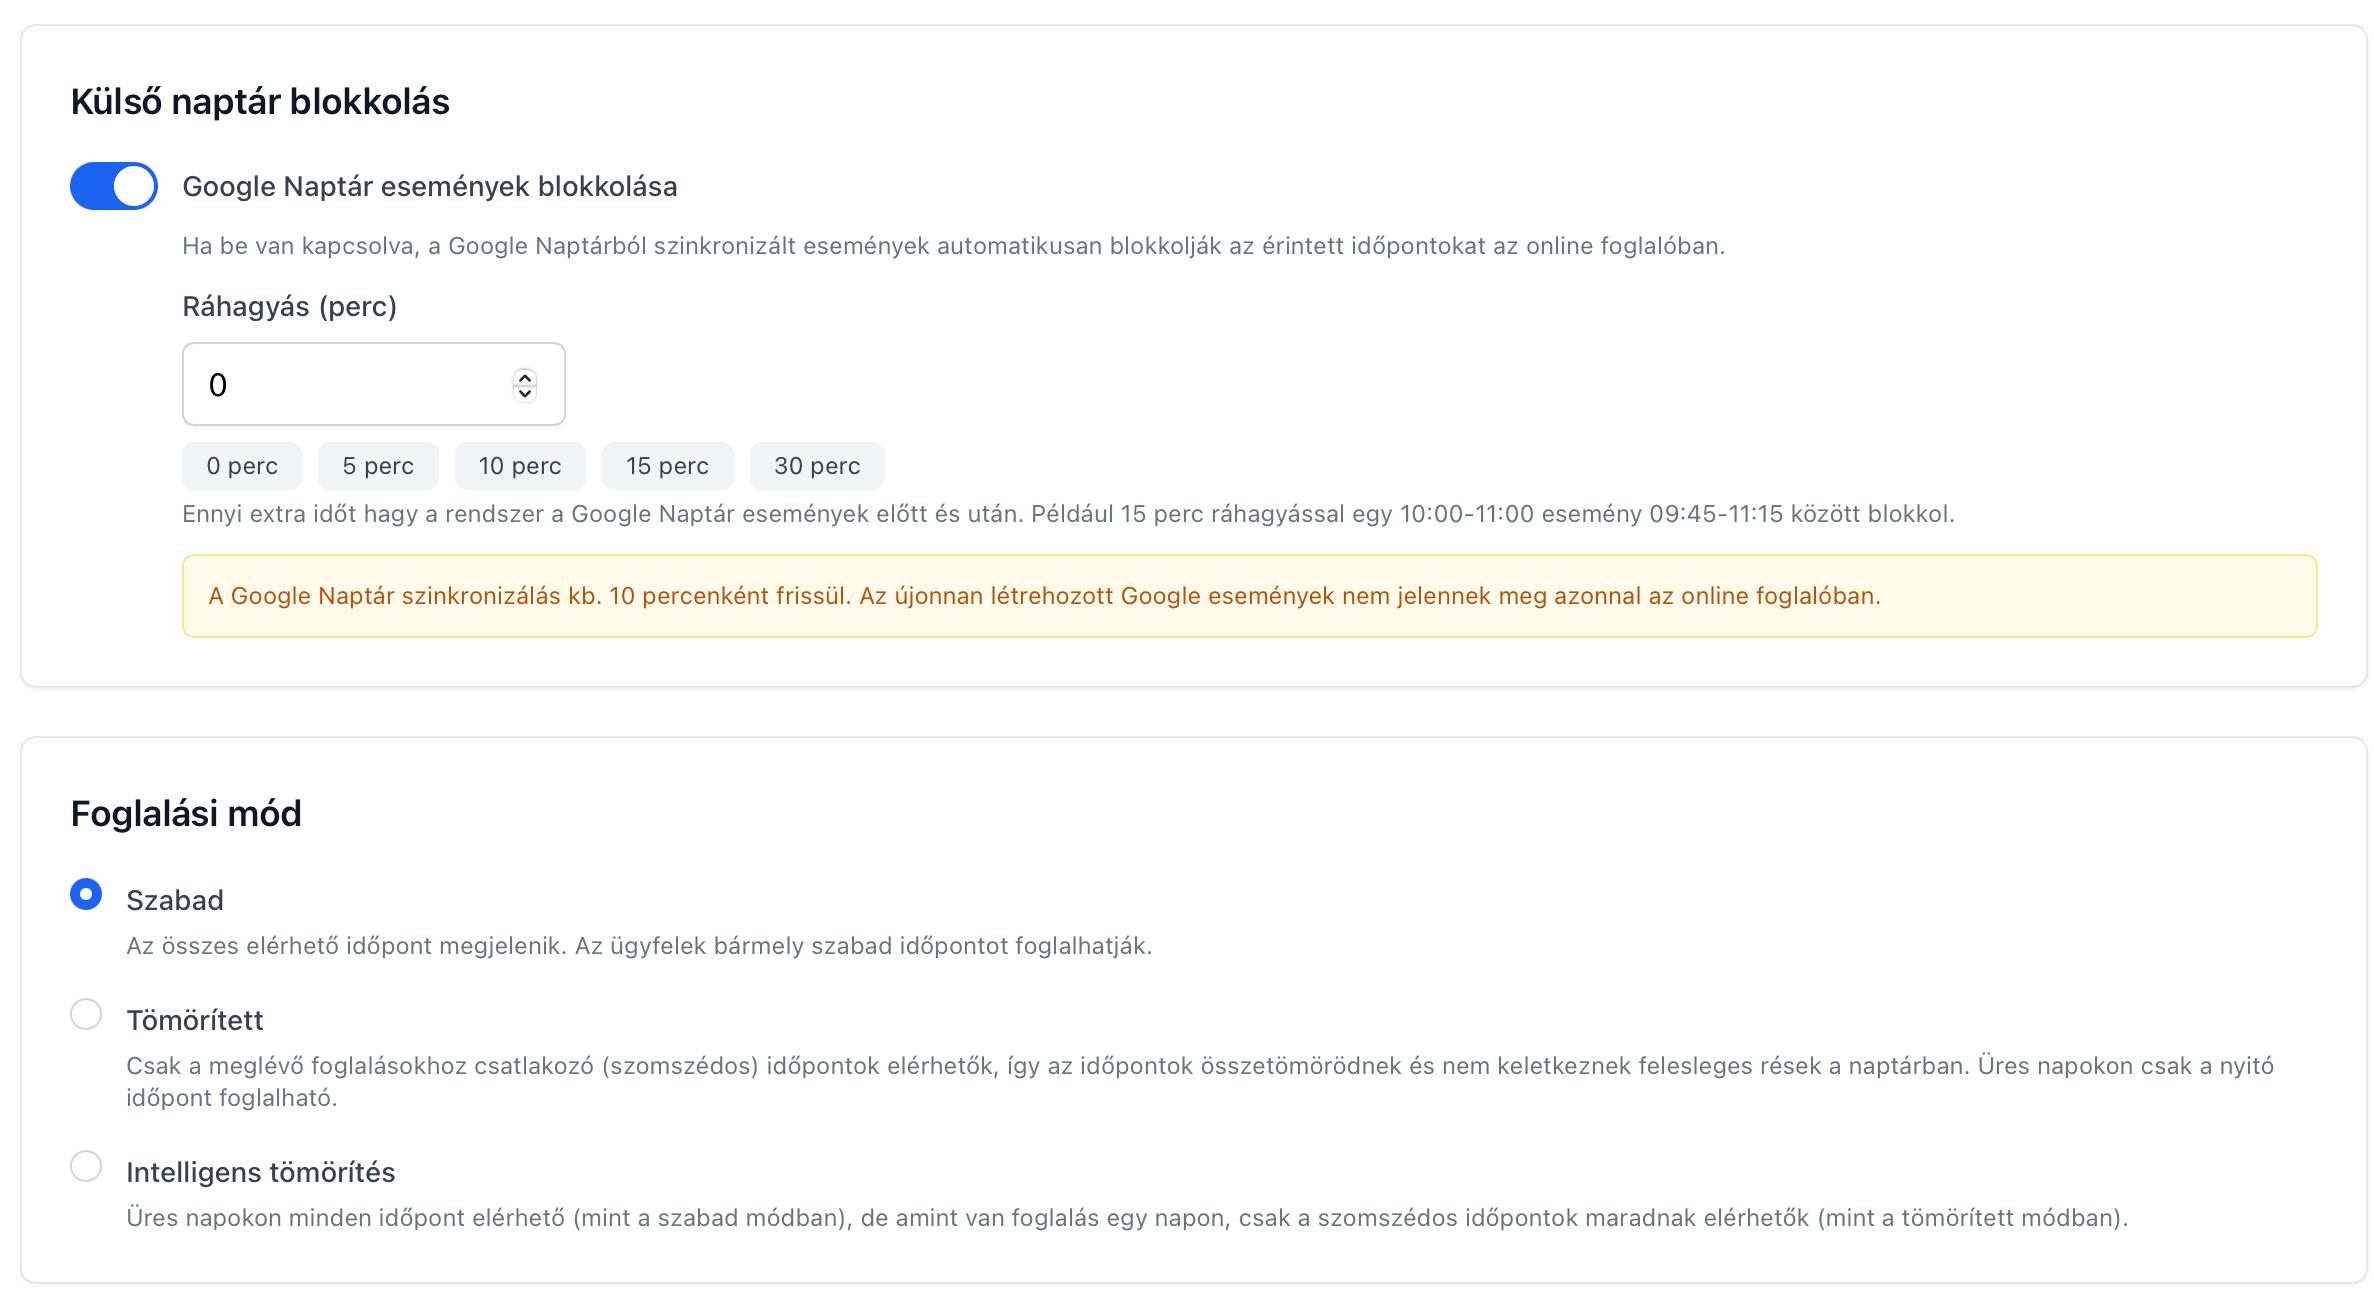Viewport: 2374px width, 1296px height.
Task: Select the 15 perc preset
Action: pos(667,466)
